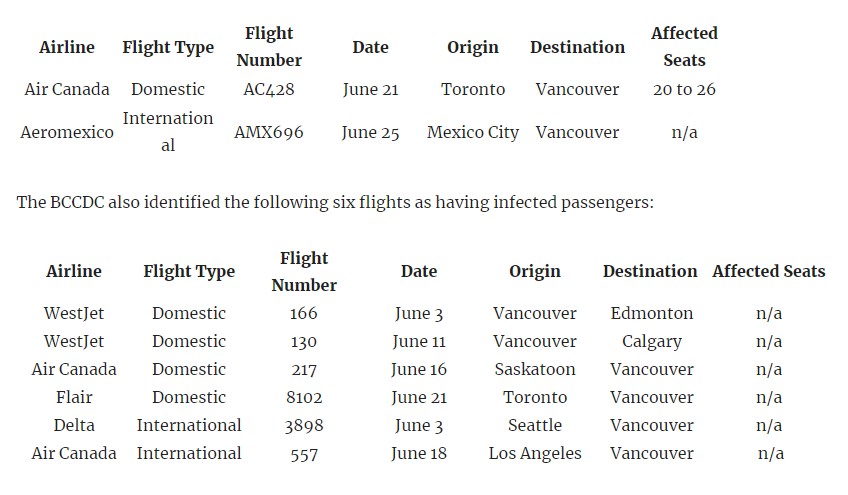Screen dimensions: 848x495
Task: Click the Affected Seats header in second table
Action: pos(768,271)
